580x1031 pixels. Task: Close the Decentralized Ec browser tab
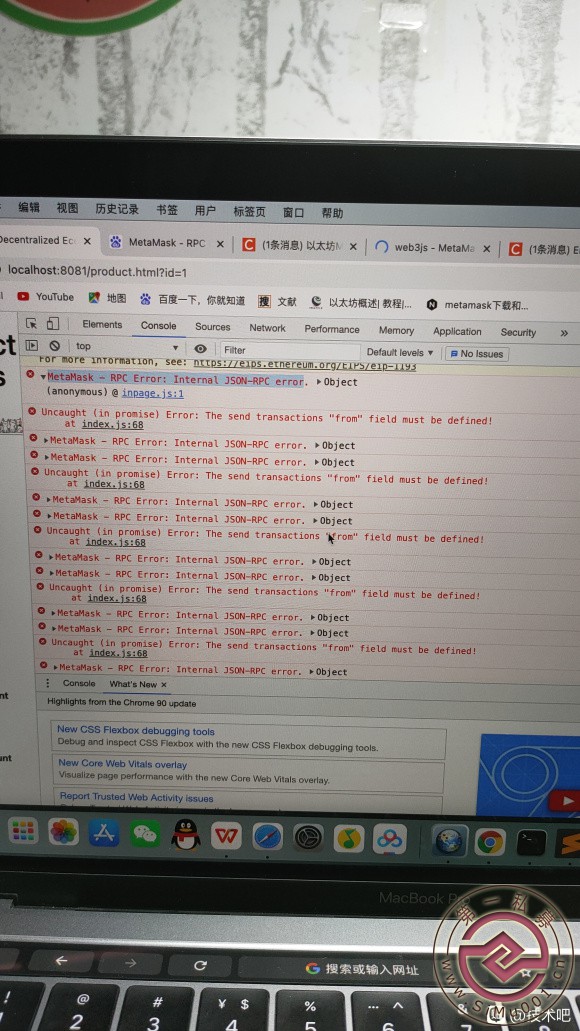click(87, 241)
